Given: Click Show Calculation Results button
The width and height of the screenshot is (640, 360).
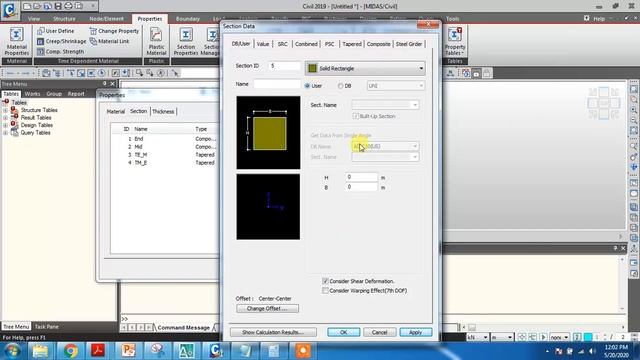Looking at the screenshot, I should pyautogui.click(x=273, y=332).
